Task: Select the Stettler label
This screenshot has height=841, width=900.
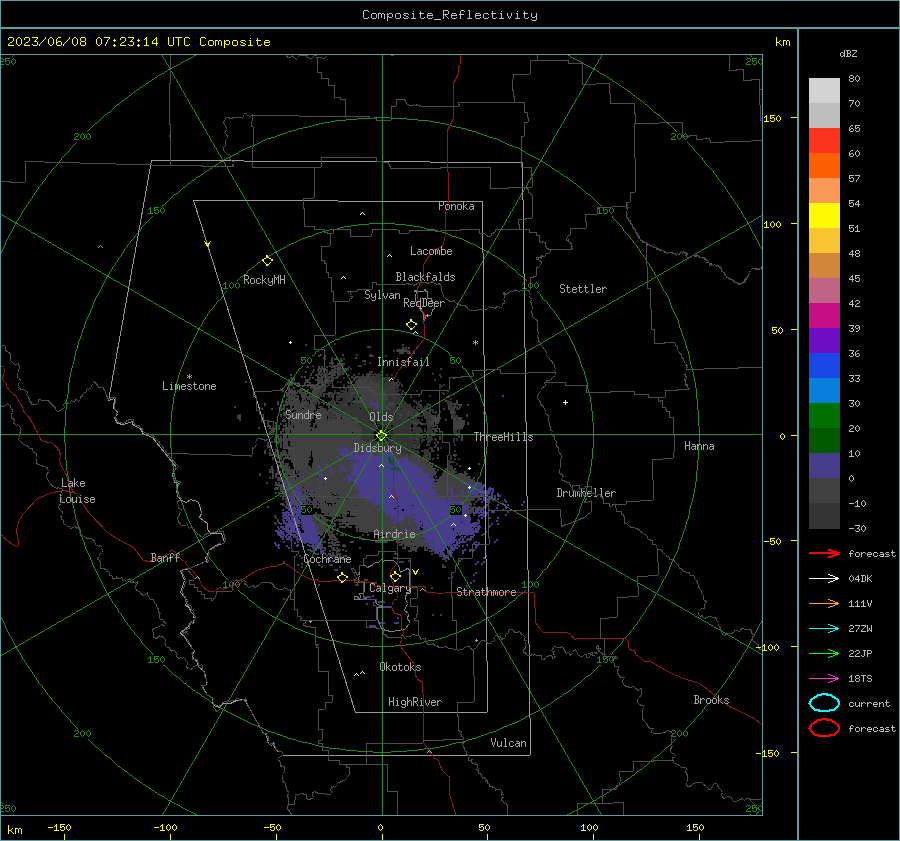Action: coord(583,289)
